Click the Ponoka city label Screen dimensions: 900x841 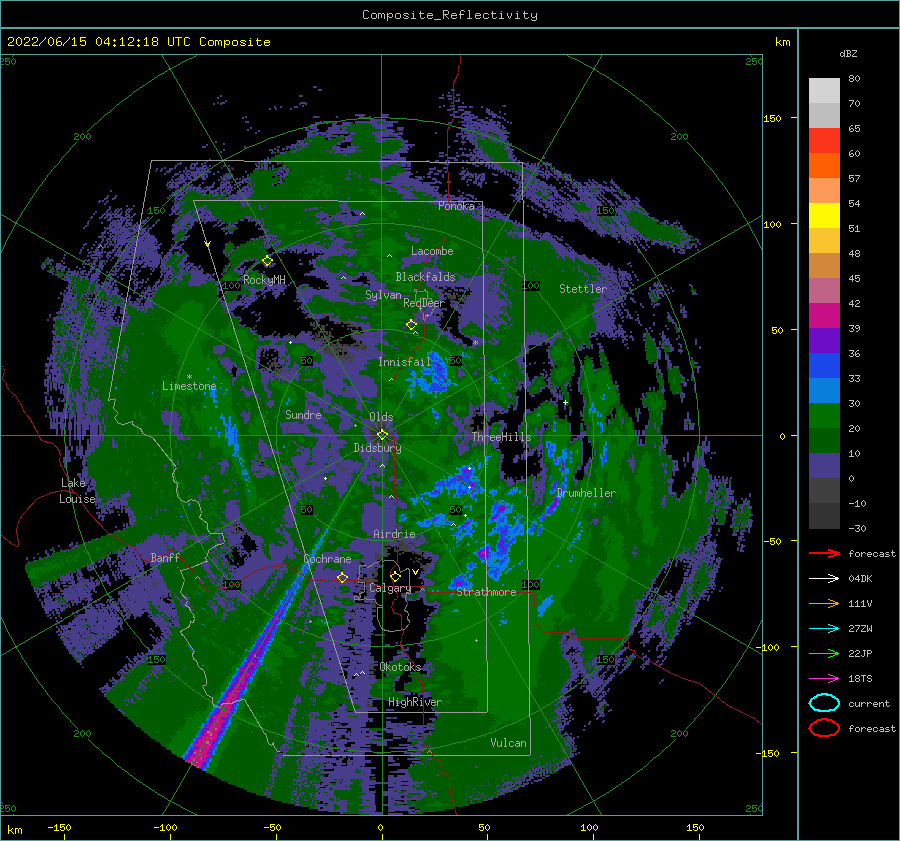tap(456, 206)
